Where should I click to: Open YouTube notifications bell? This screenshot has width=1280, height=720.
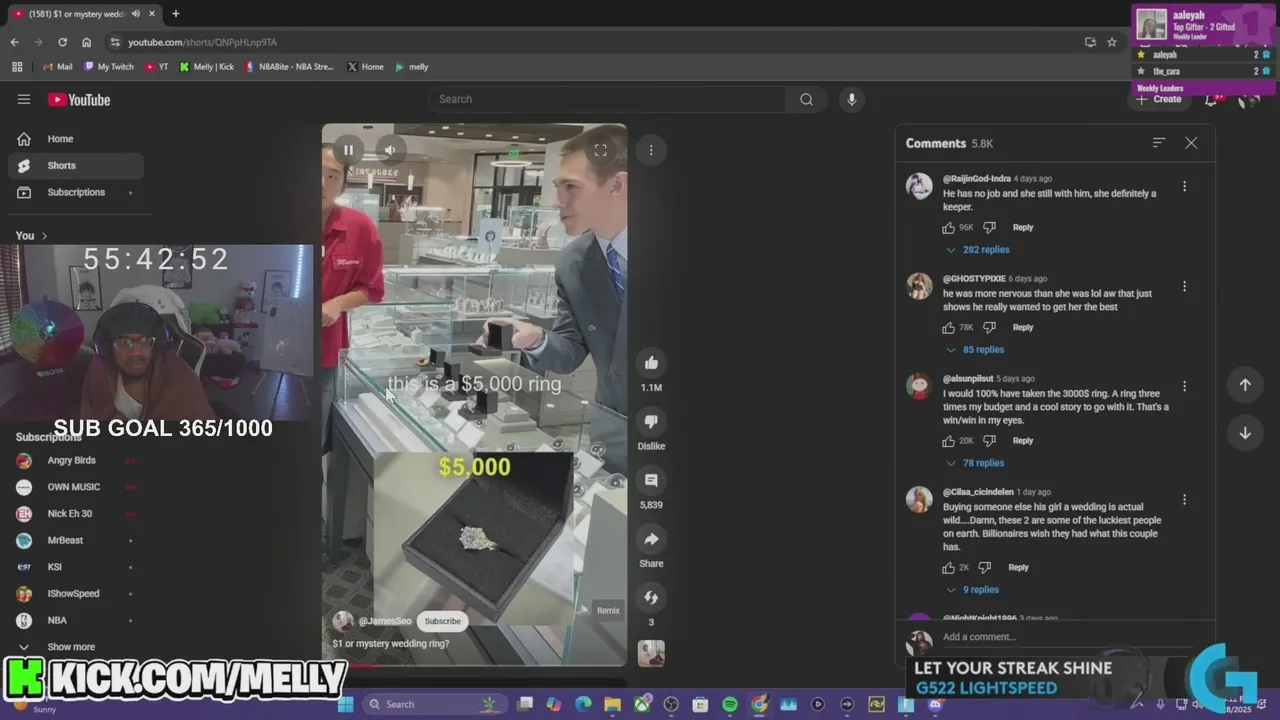pyautogui.click(x=1211, y=99)
